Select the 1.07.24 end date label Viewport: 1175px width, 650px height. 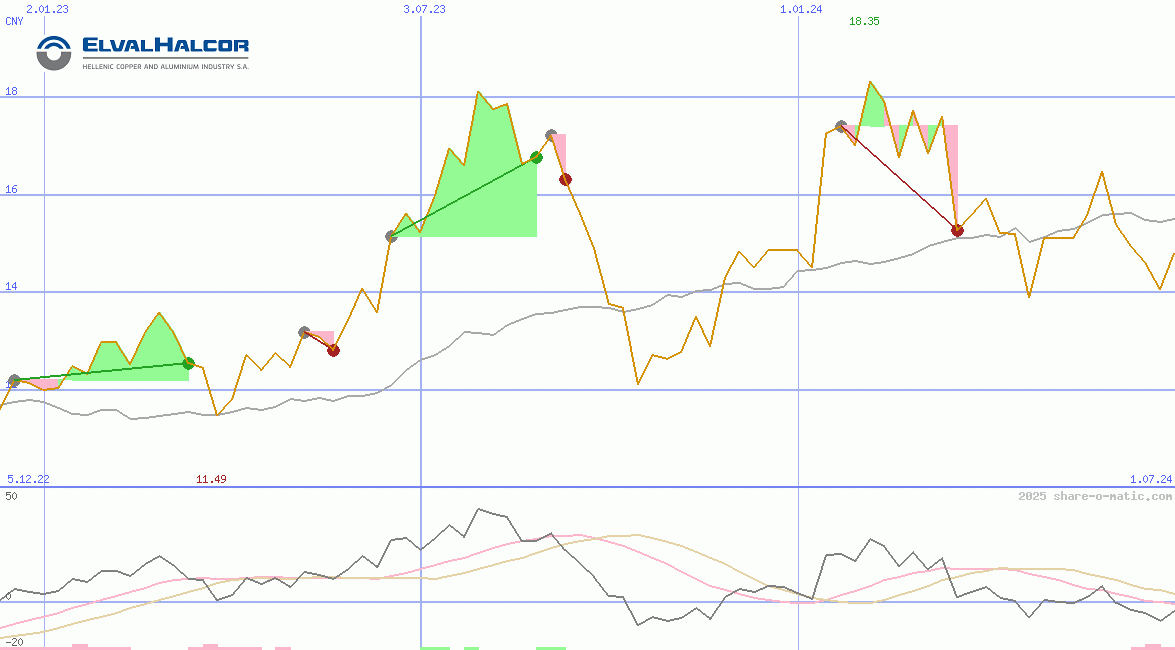click(1150, 479)
